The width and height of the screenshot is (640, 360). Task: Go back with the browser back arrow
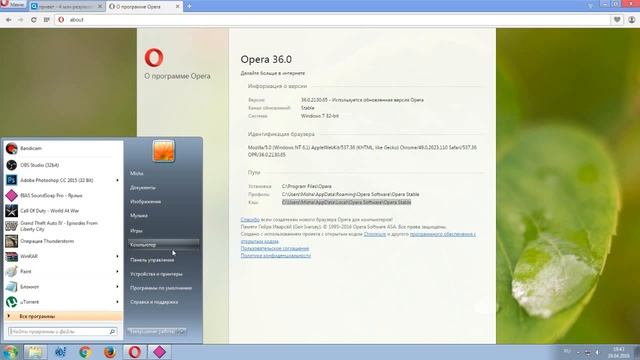pyautogui.click(x=9, y=20)
